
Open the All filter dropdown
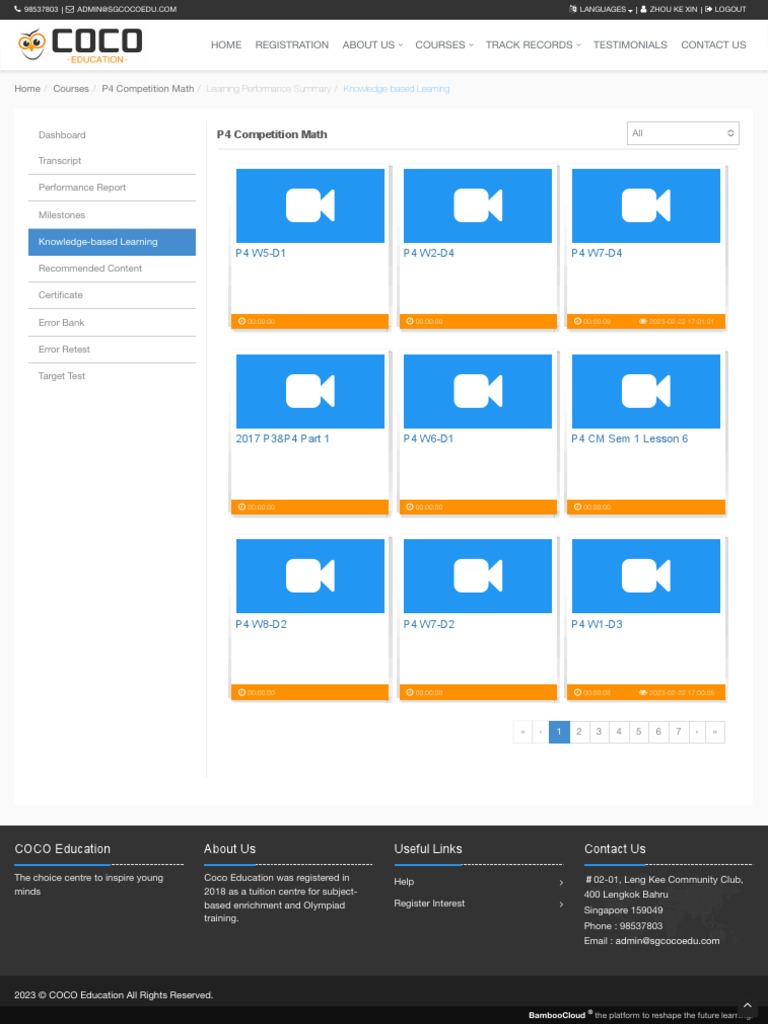click(683, 133)
